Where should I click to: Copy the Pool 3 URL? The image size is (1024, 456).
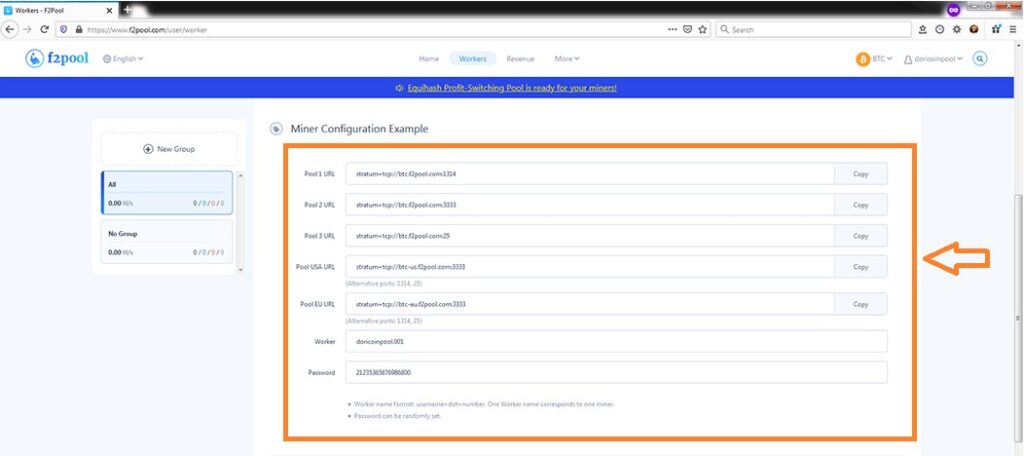click(860, 236)
